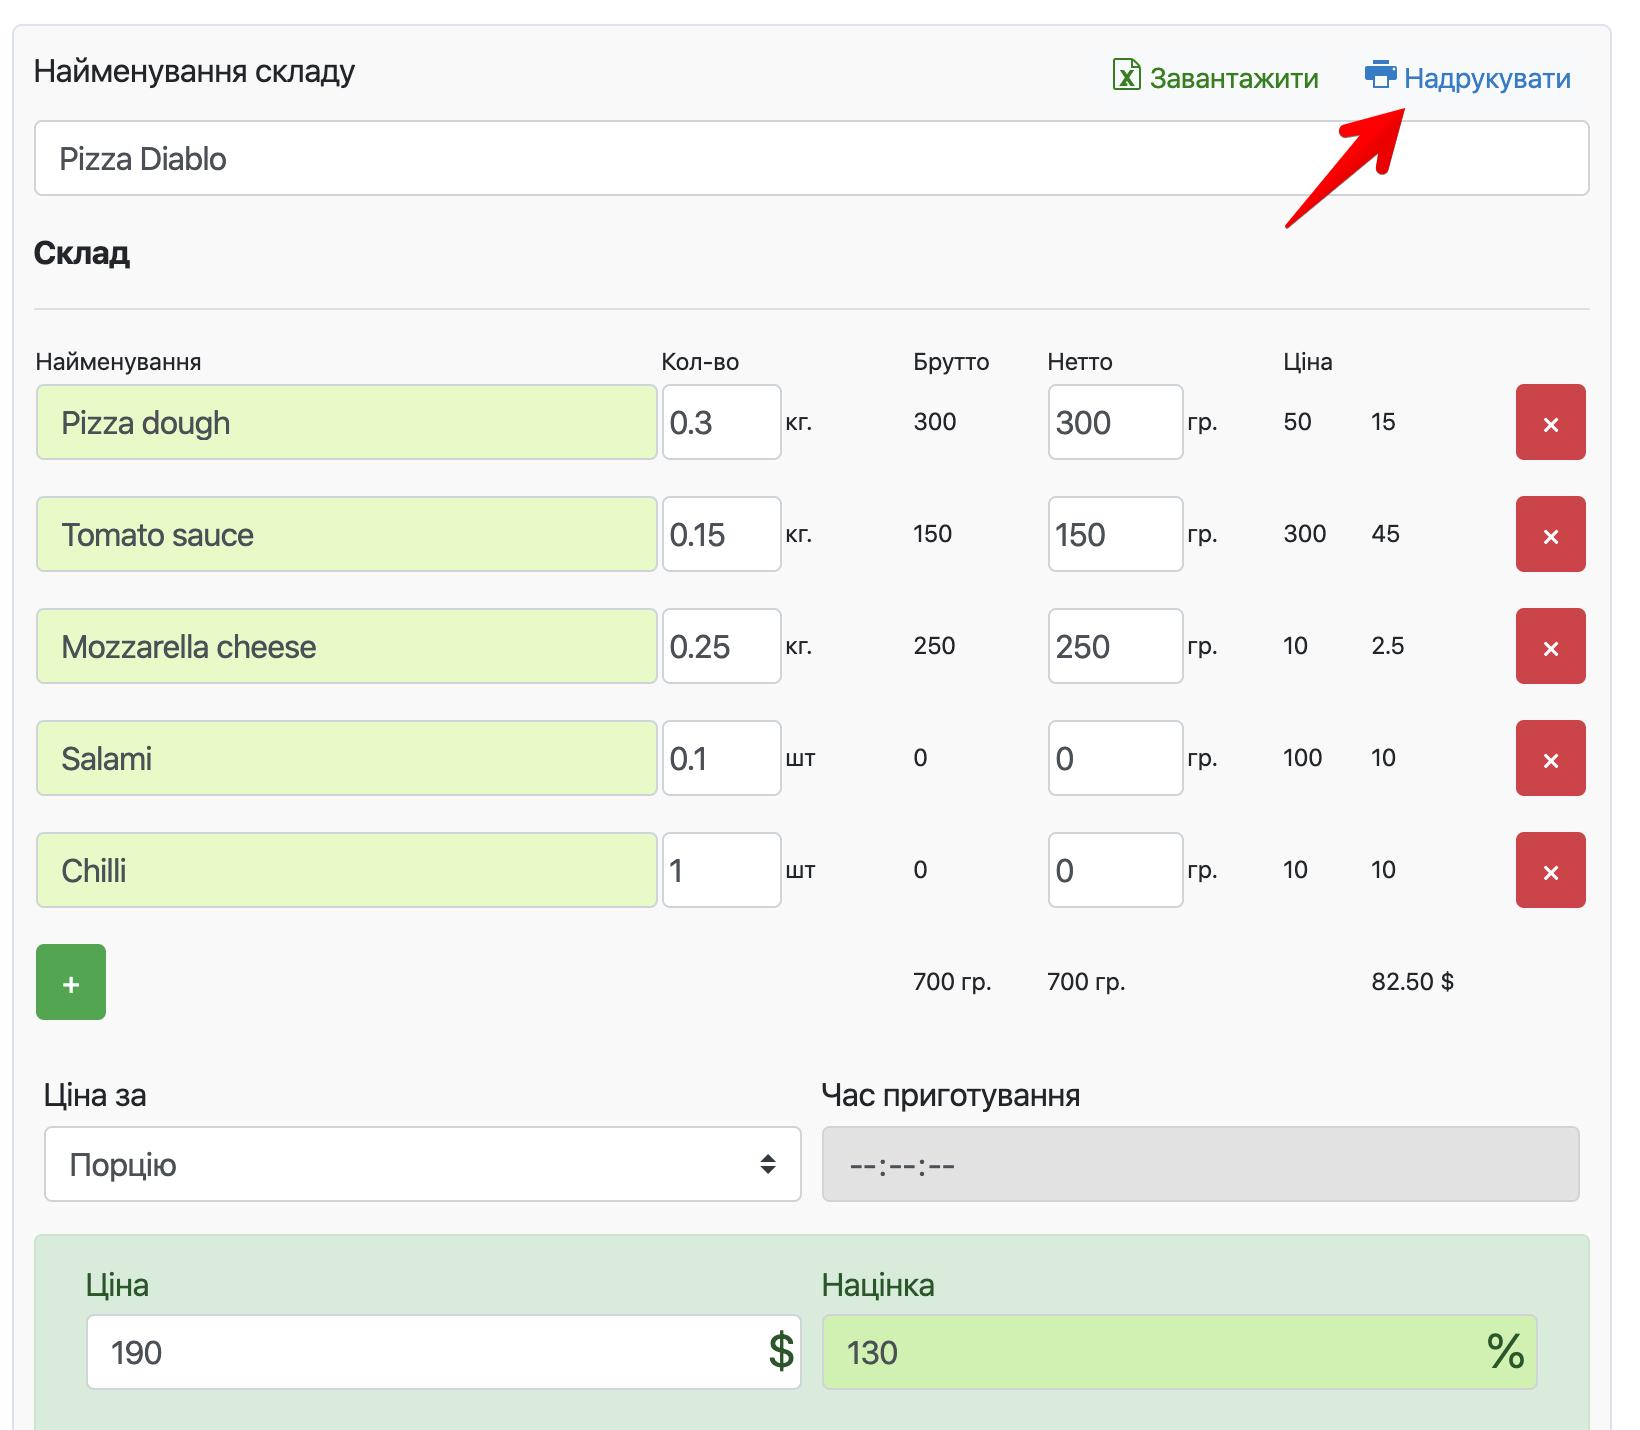This screenshot has width=1640, height=1430.
Task: Click the printer icon
Action: [1380, 75]
